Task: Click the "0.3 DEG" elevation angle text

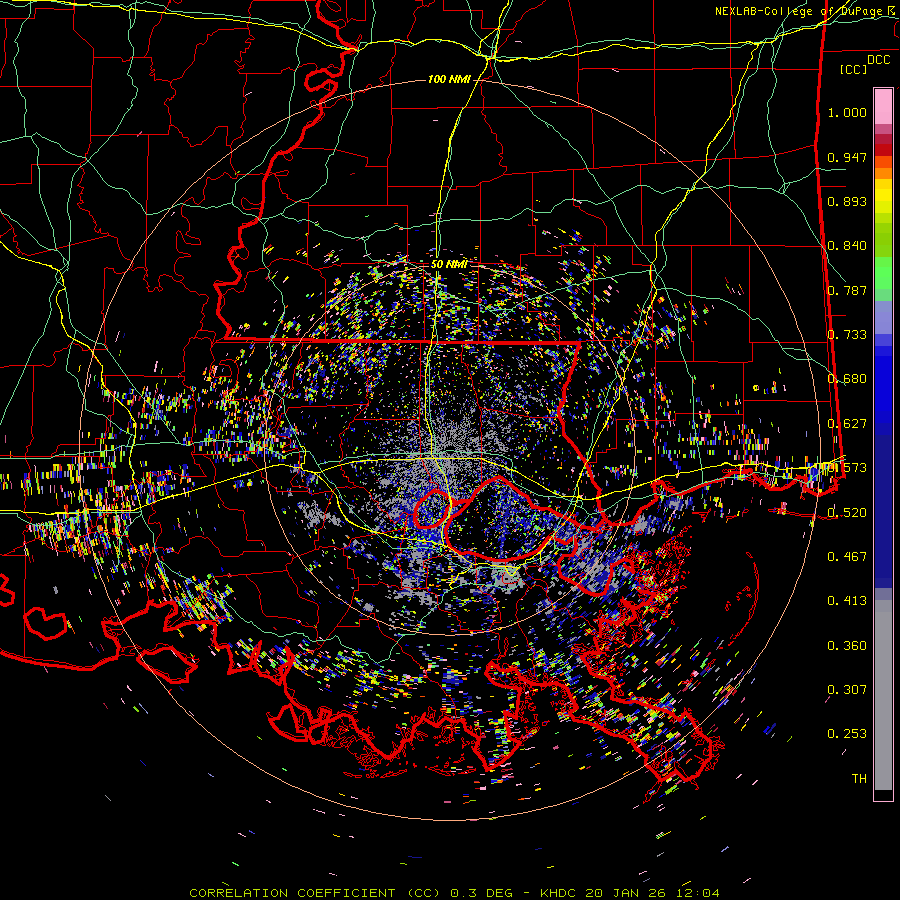Action: pyautogui.click(x=480, y=893)
